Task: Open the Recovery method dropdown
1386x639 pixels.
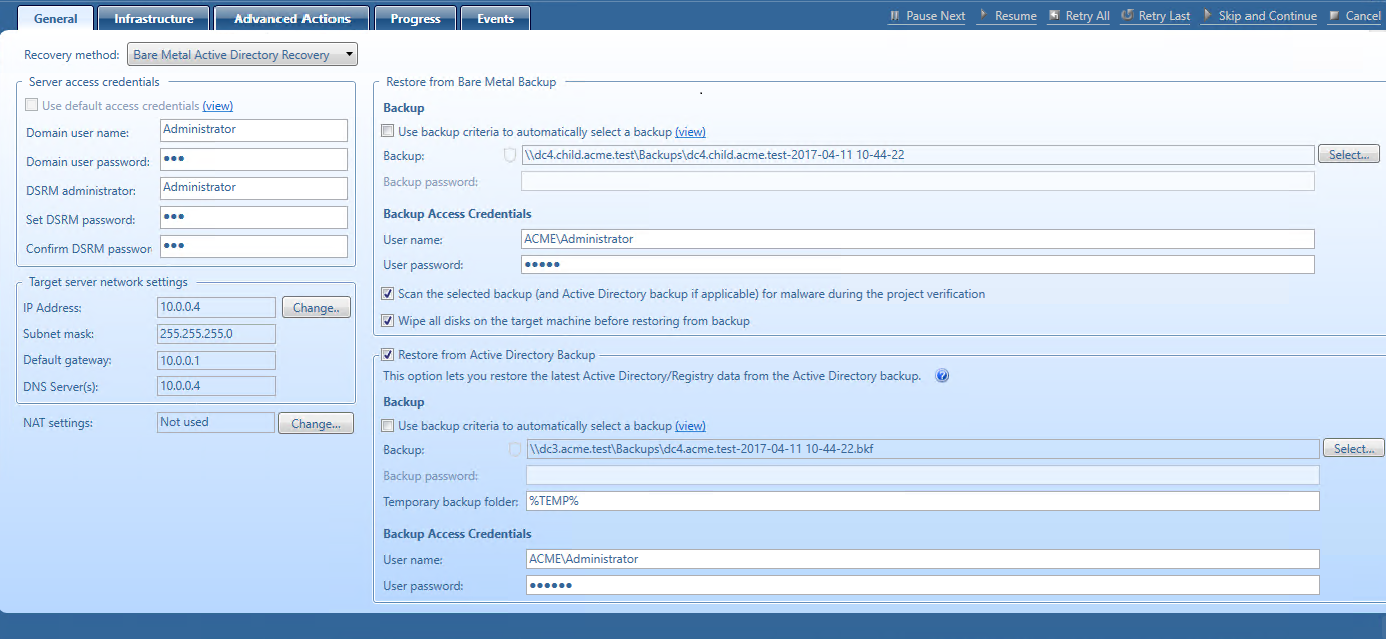Action: pos(242,55)
